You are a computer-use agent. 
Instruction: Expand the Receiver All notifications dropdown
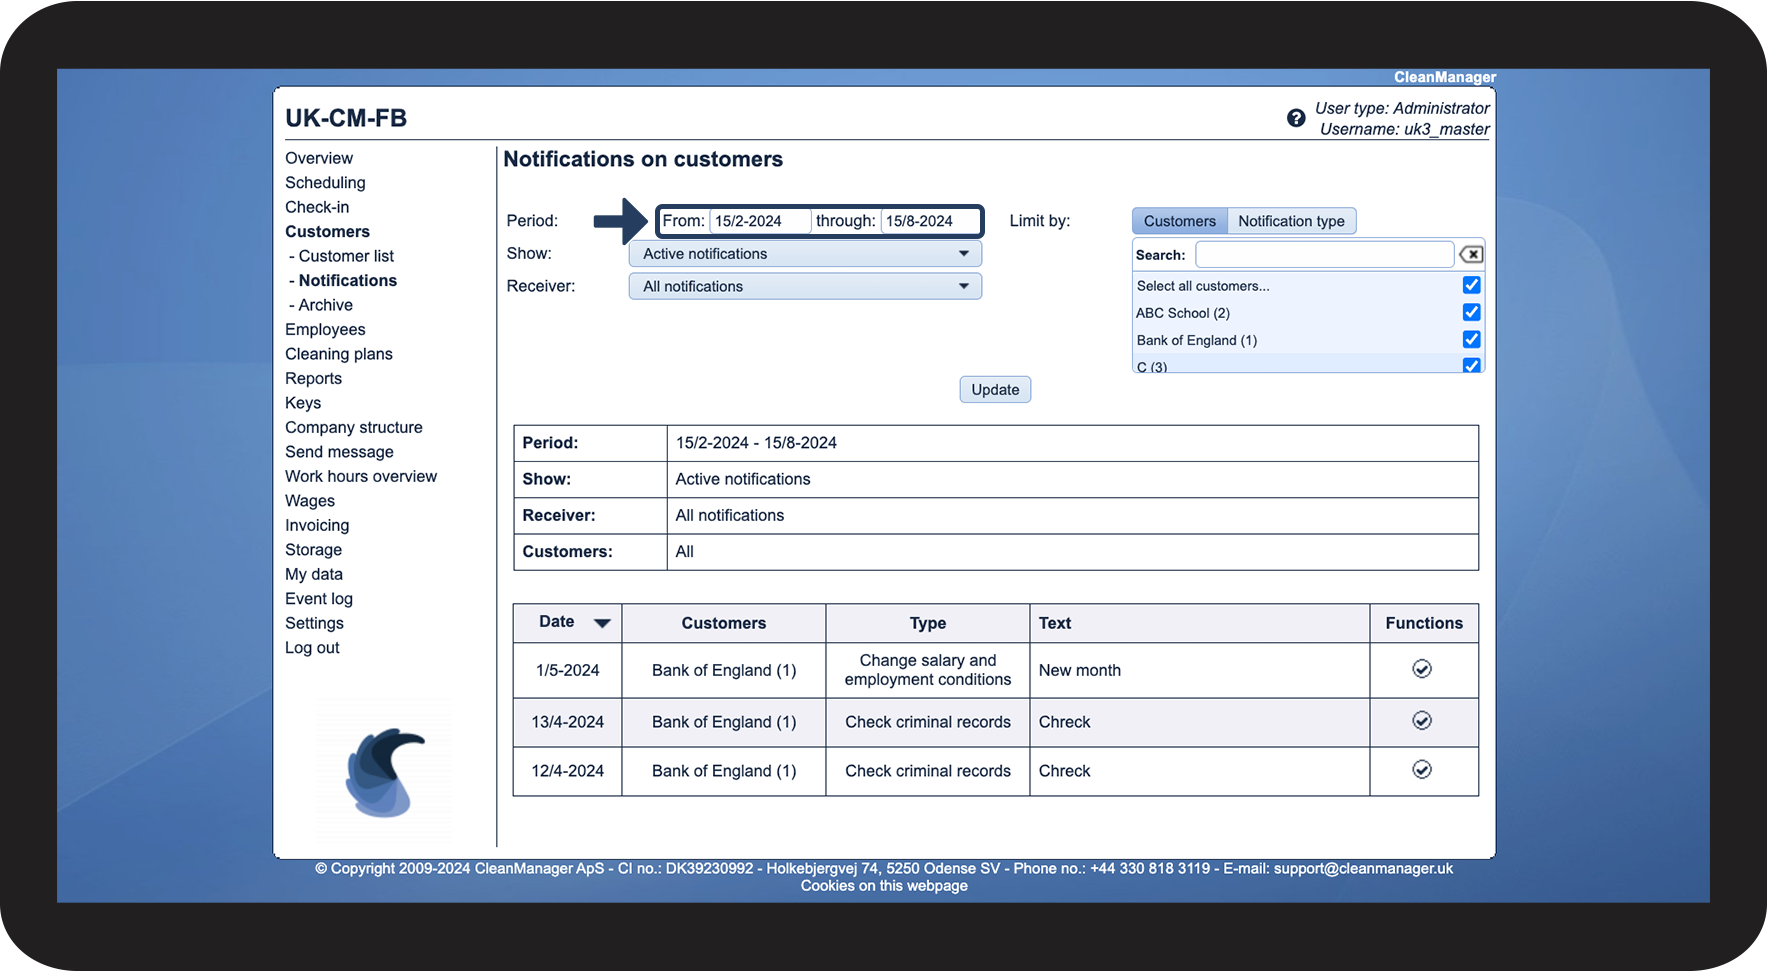pyautogui.click(x=805, y=286)
